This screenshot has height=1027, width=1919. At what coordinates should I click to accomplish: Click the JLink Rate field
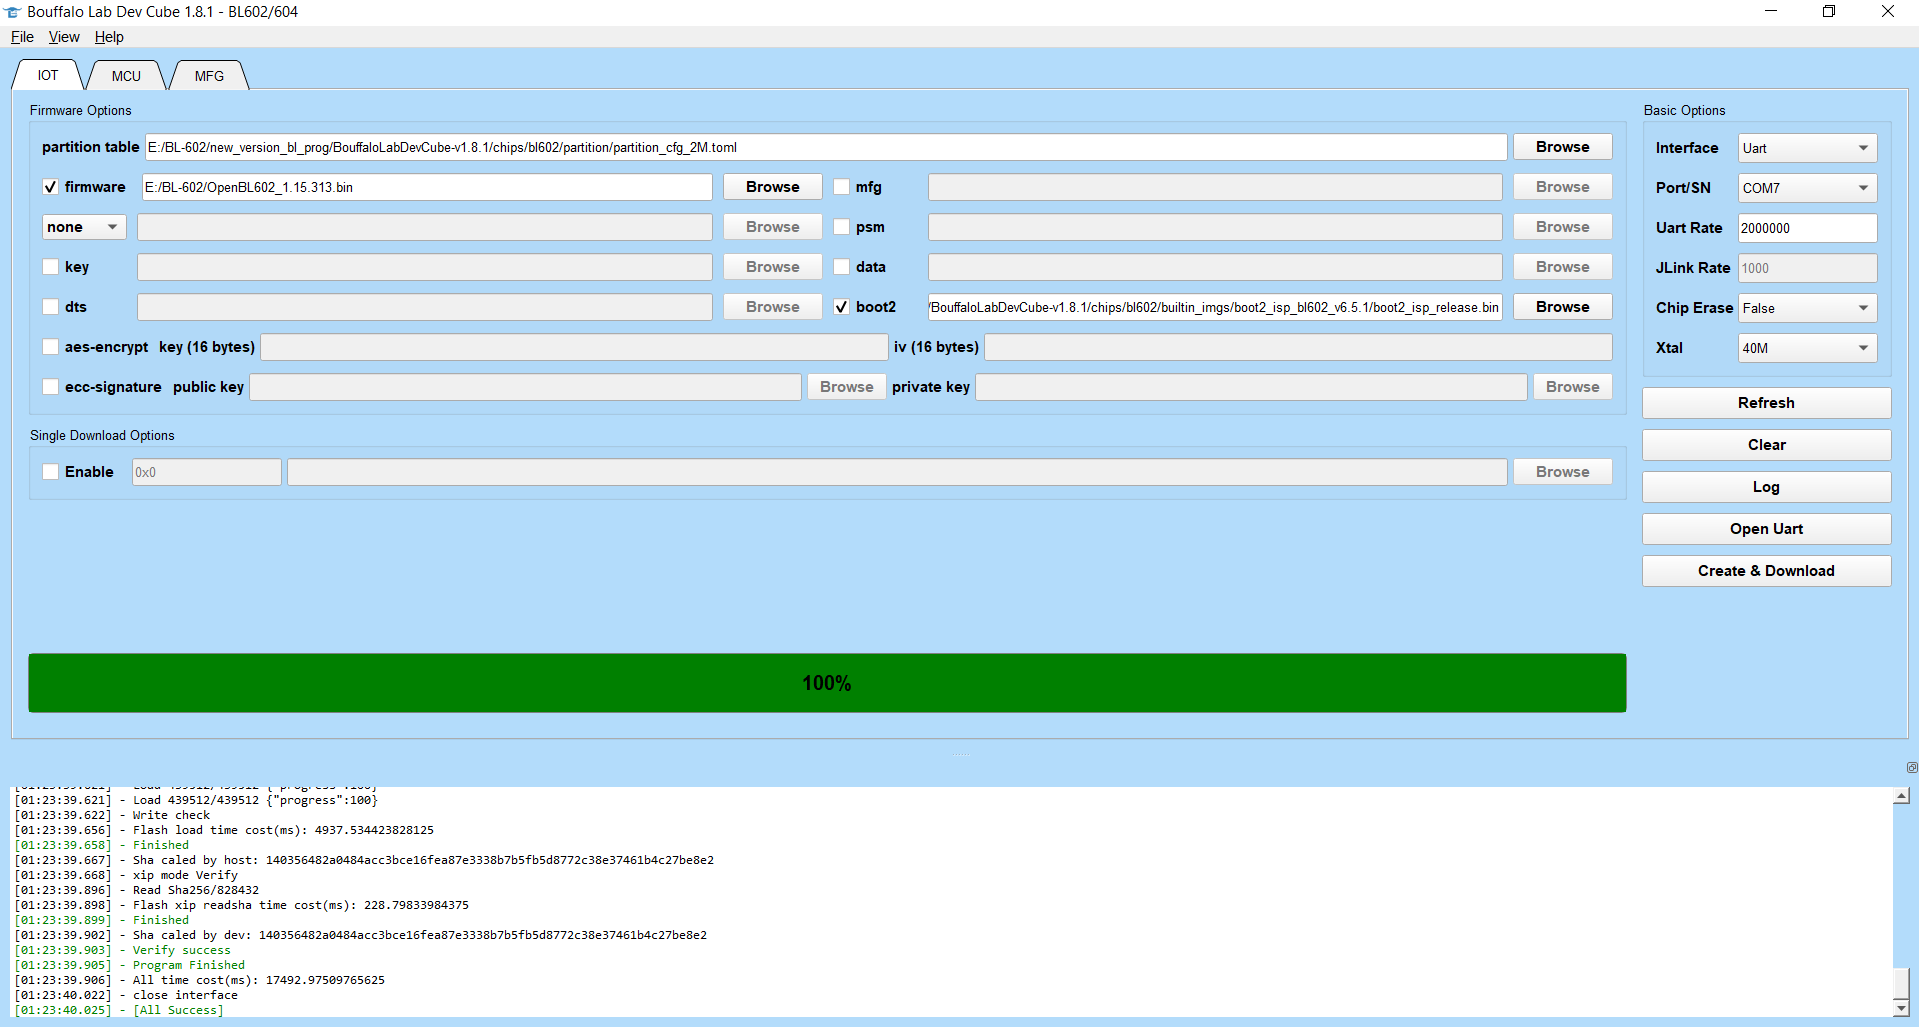pyautogui.click(x=1807, y=268)
